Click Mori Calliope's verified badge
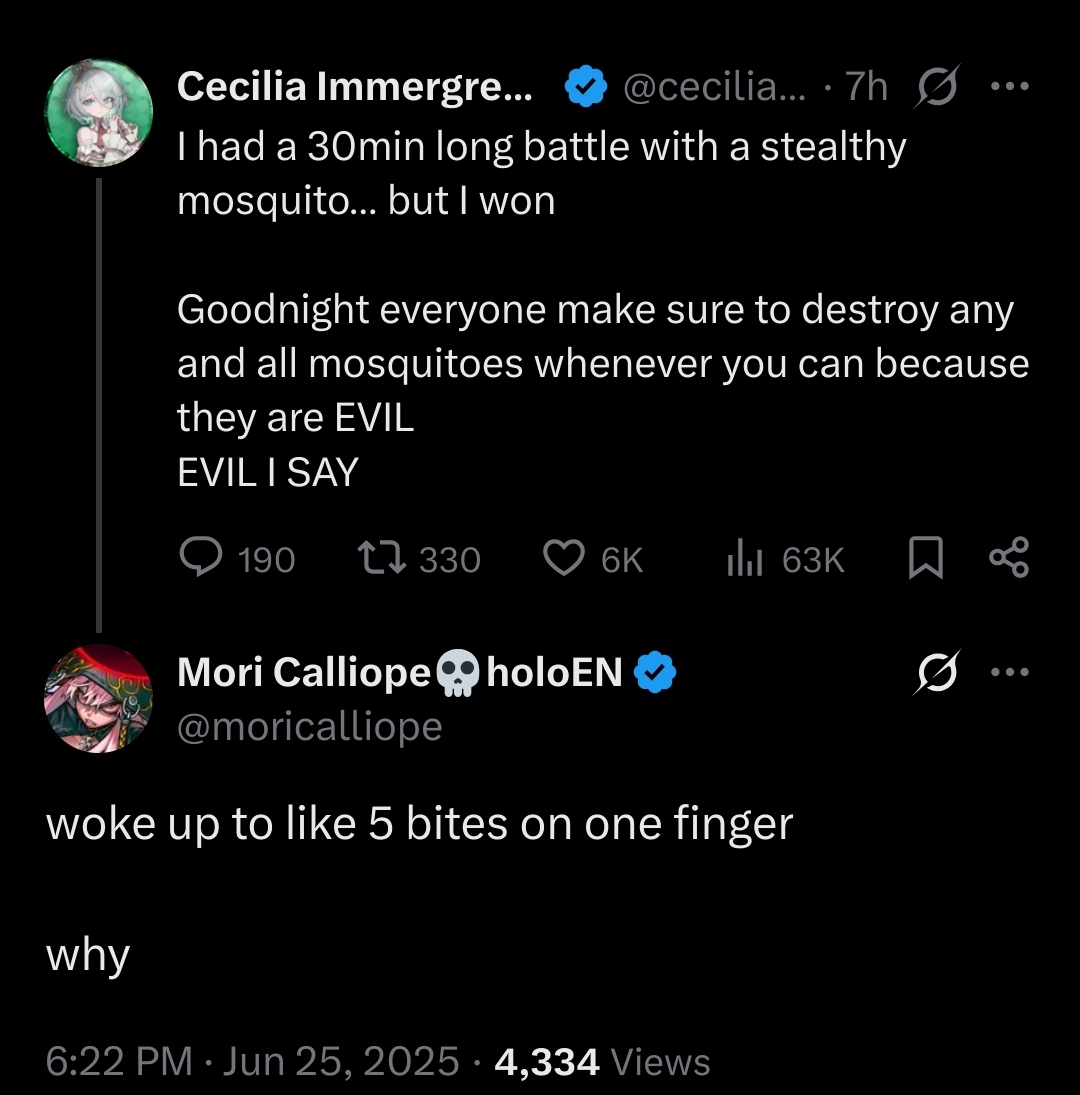 point(654,672)
